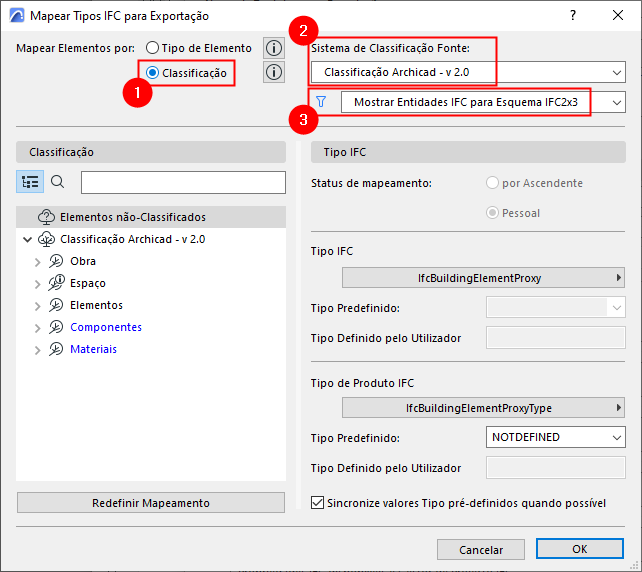Click upper Tipo Definido pelo Utilizador field

click(556, 338)
